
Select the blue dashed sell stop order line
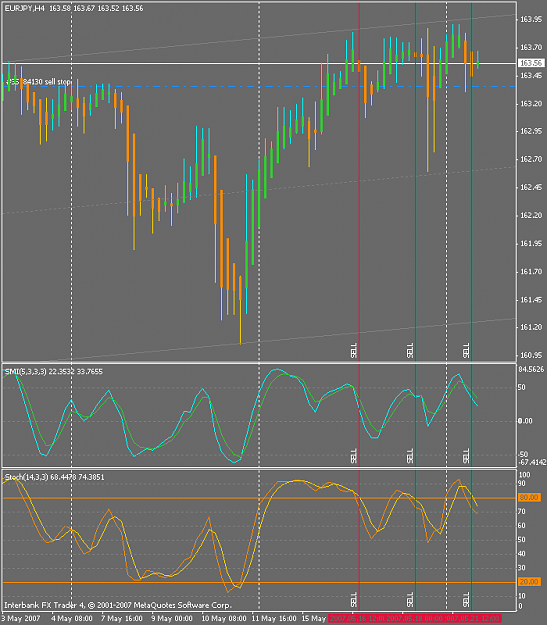[x=259, y=86]
